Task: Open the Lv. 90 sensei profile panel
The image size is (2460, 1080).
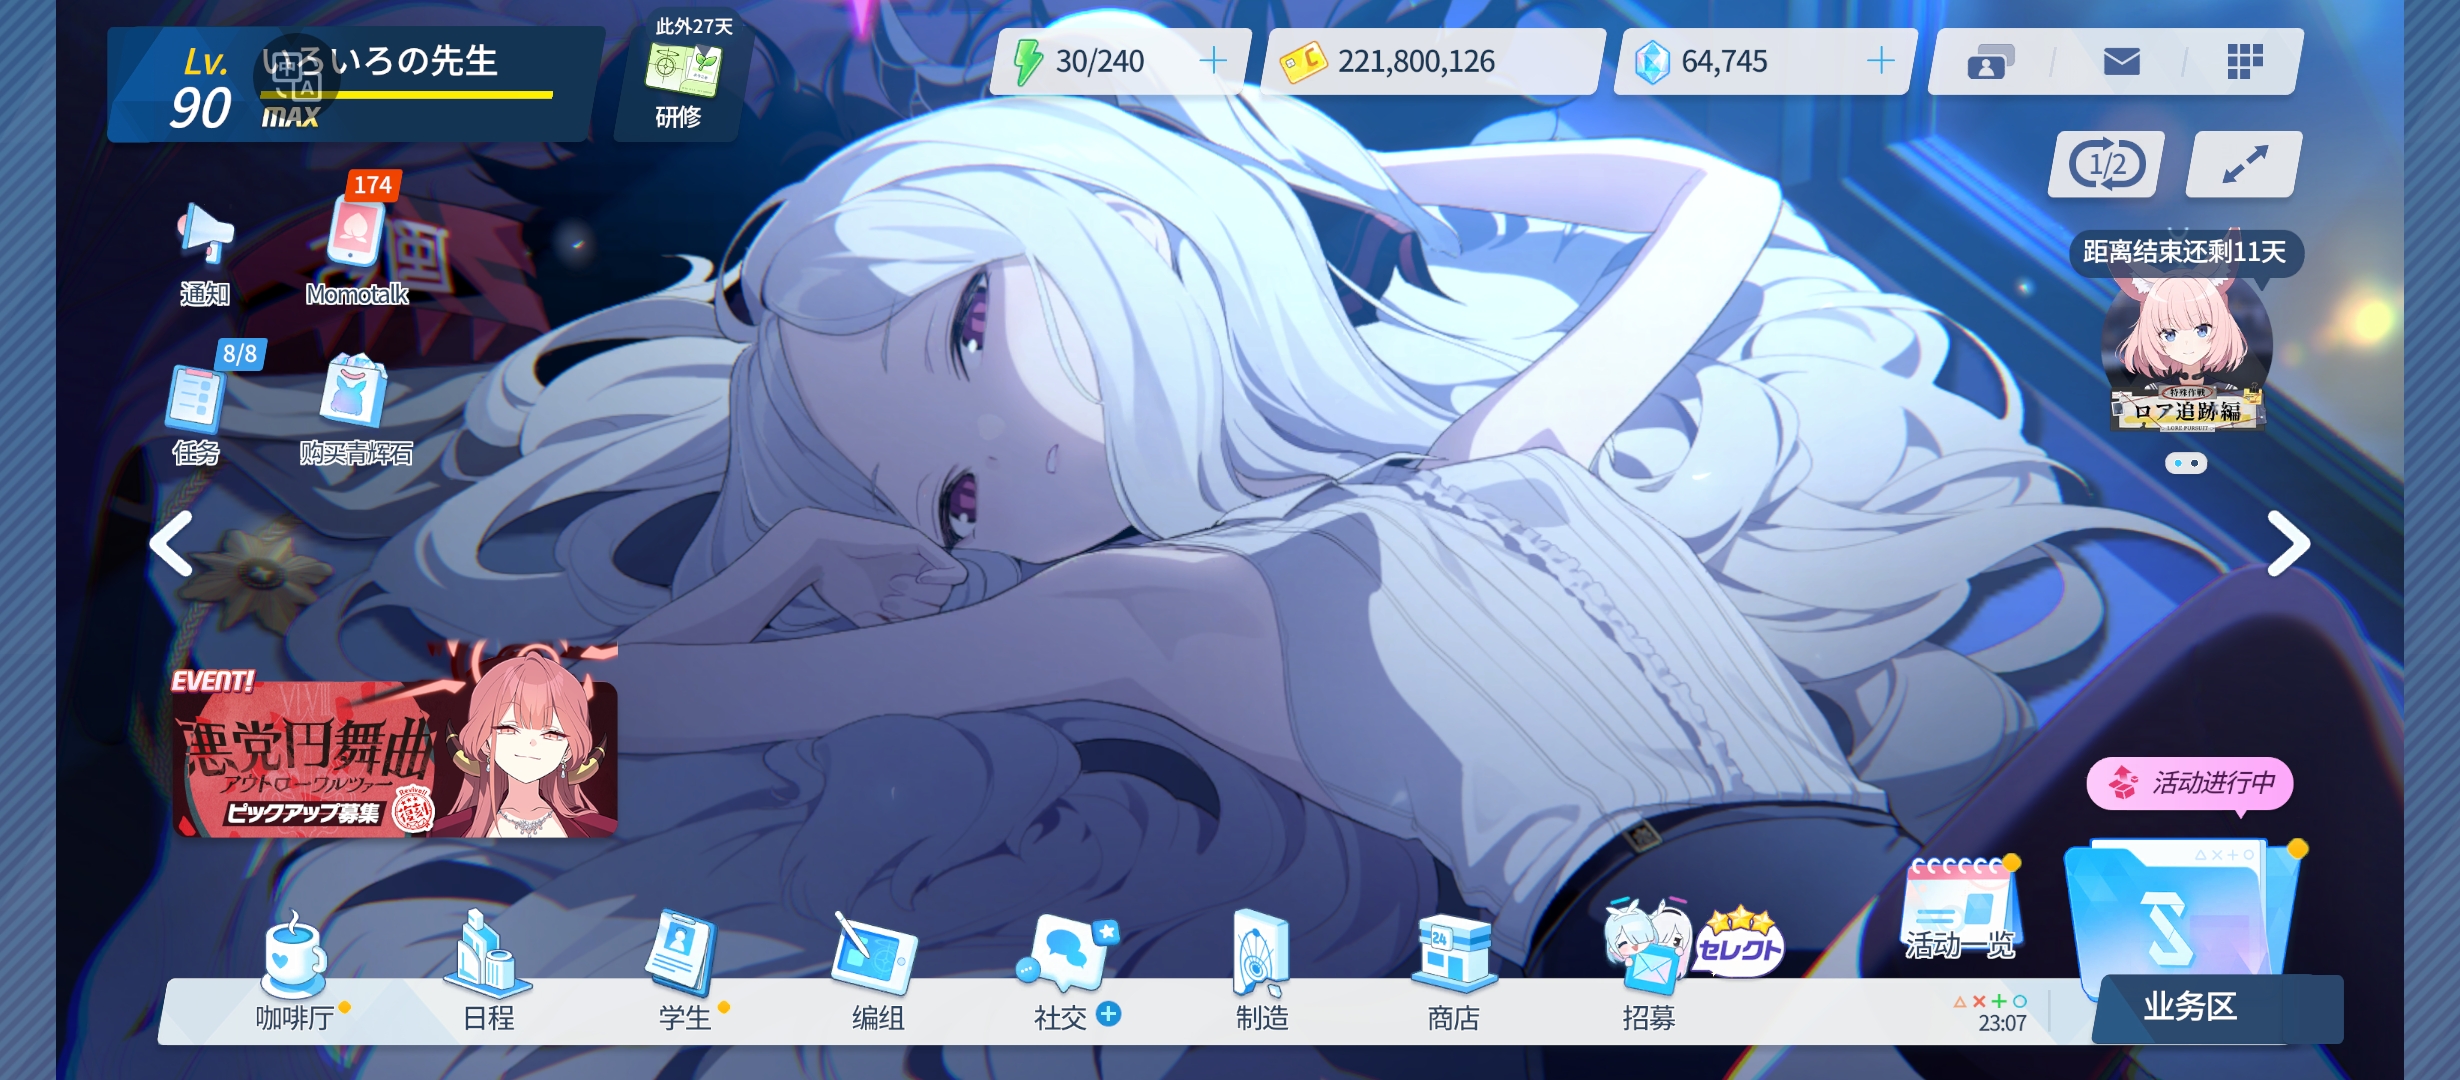Action: coord(355,84)
